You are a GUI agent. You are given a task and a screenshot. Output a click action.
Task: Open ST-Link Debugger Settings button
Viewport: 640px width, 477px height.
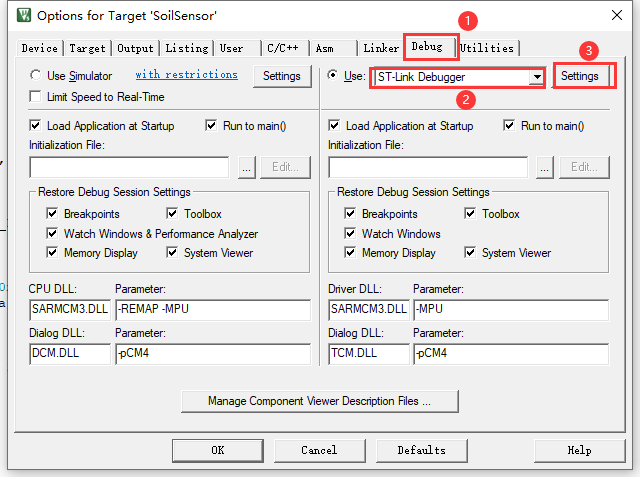(x=580, y=76)
